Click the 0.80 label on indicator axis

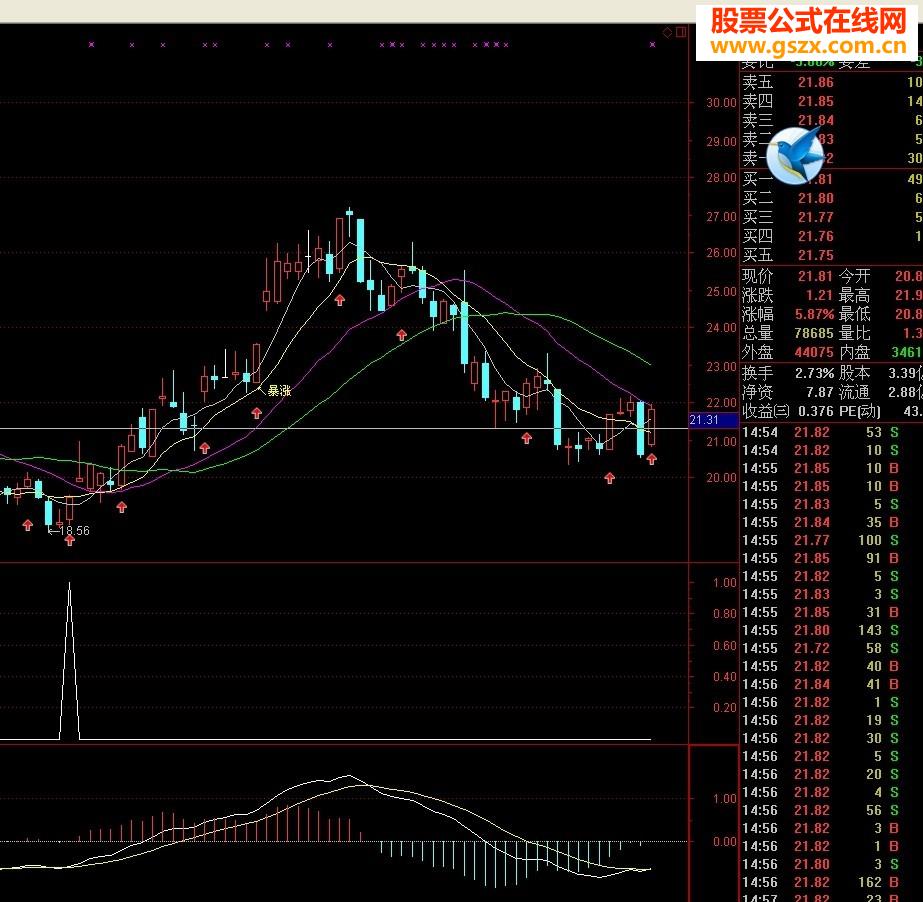click(x=725, y=614)
